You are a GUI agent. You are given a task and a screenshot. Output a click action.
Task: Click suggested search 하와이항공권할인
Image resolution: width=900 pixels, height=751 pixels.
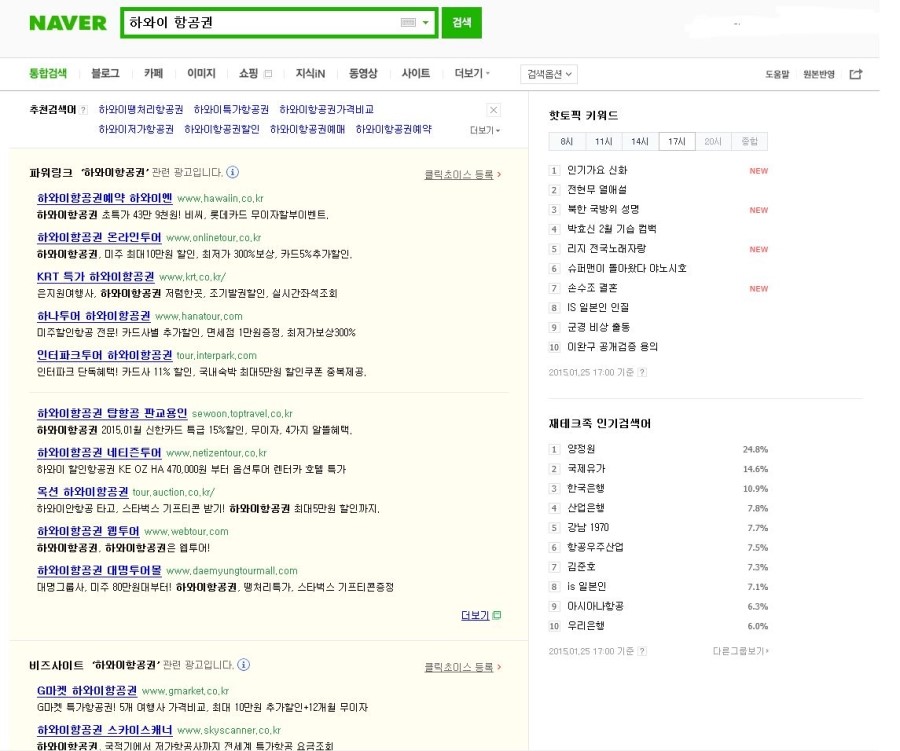tap(222, 129)
